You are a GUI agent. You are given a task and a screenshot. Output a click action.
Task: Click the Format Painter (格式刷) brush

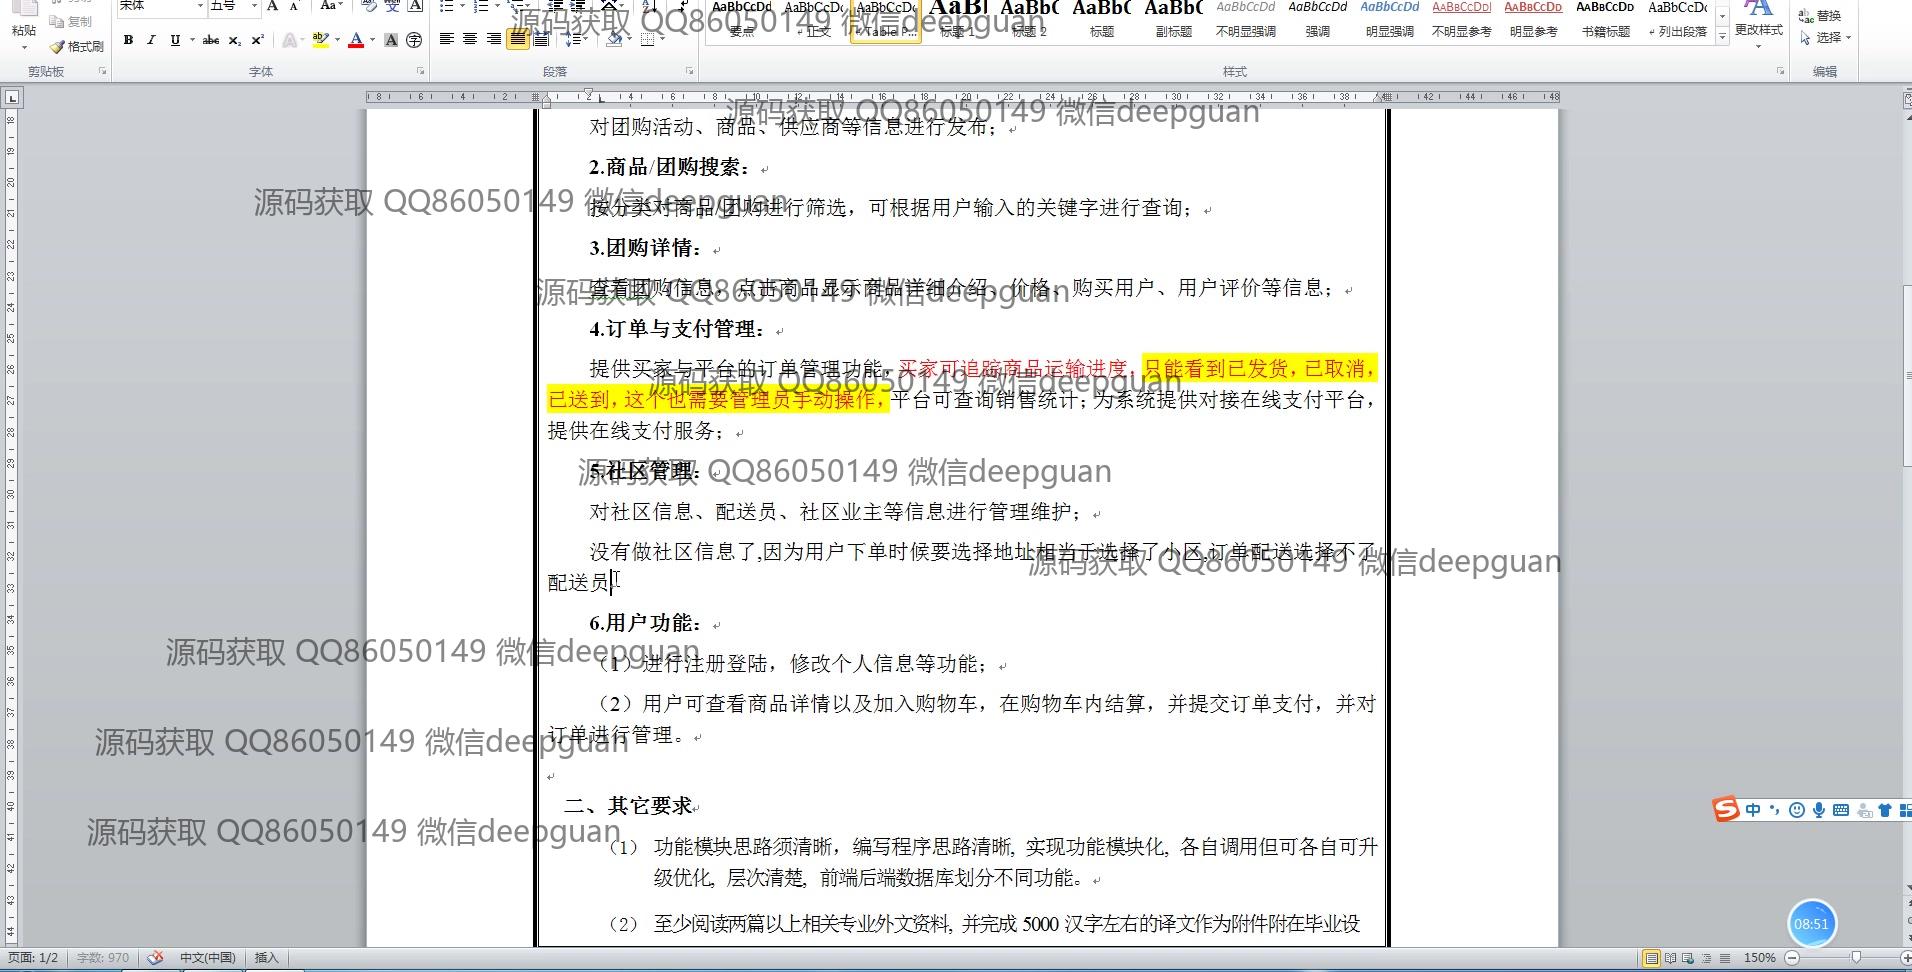tap(77, 46)
